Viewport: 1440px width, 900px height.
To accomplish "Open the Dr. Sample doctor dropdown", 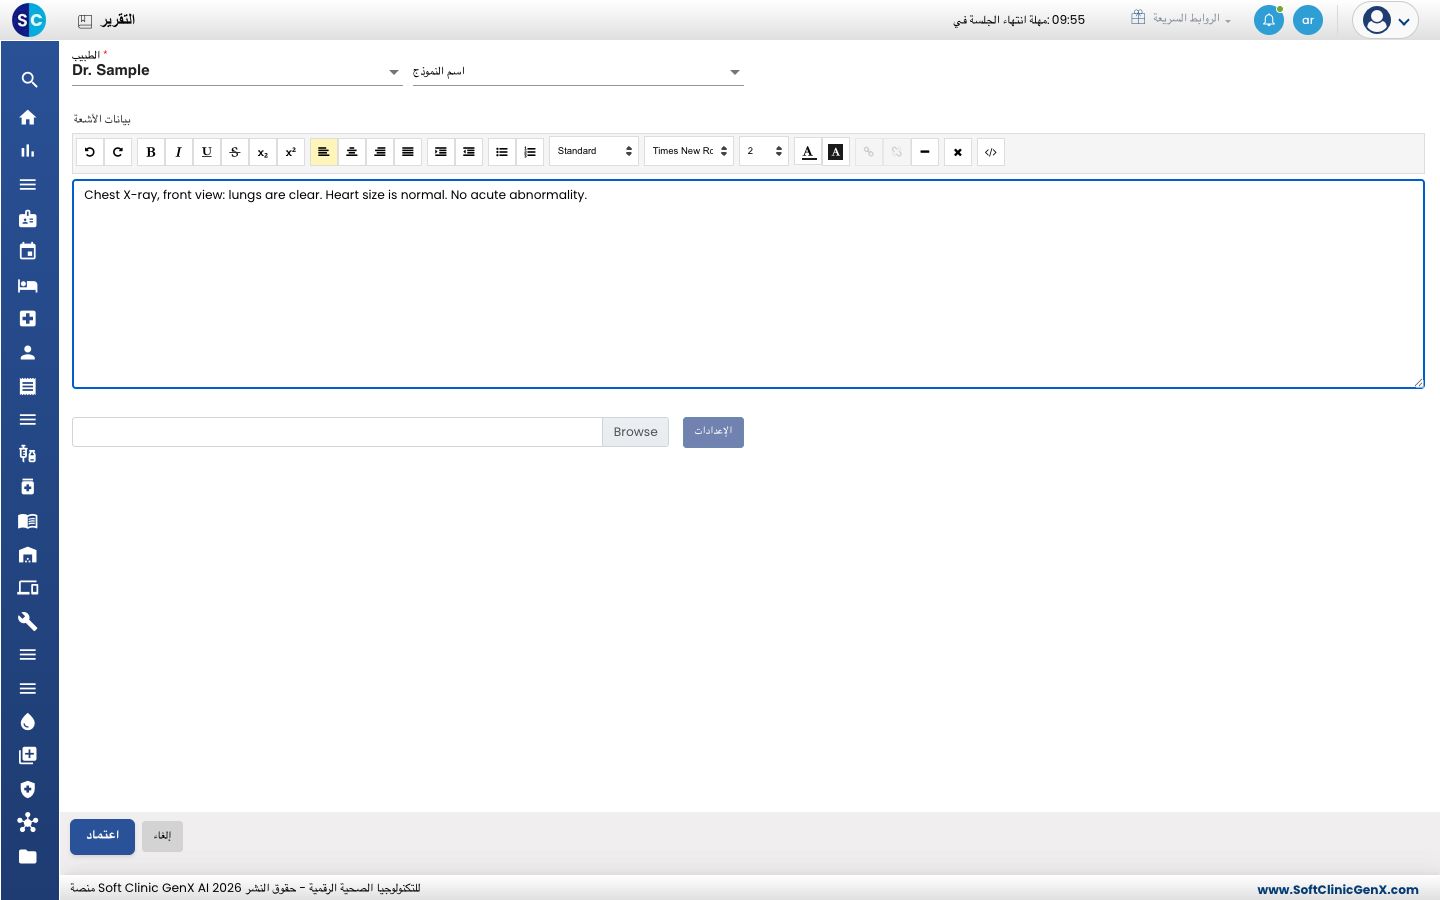I will pos(237,71).
